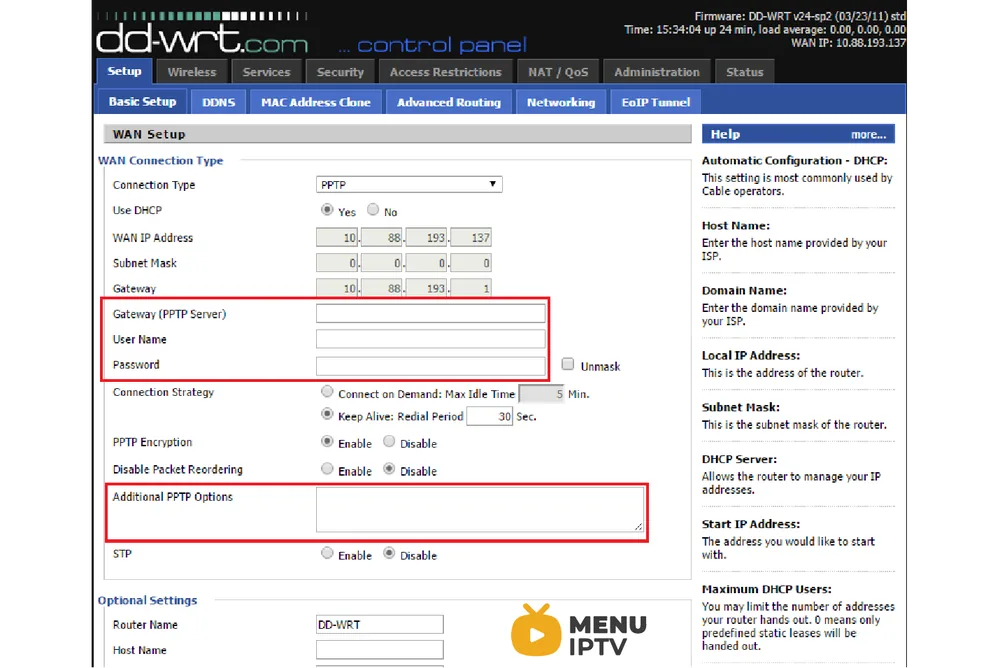Click the Router Name field DD-WRT

click(x=379, y=624)
